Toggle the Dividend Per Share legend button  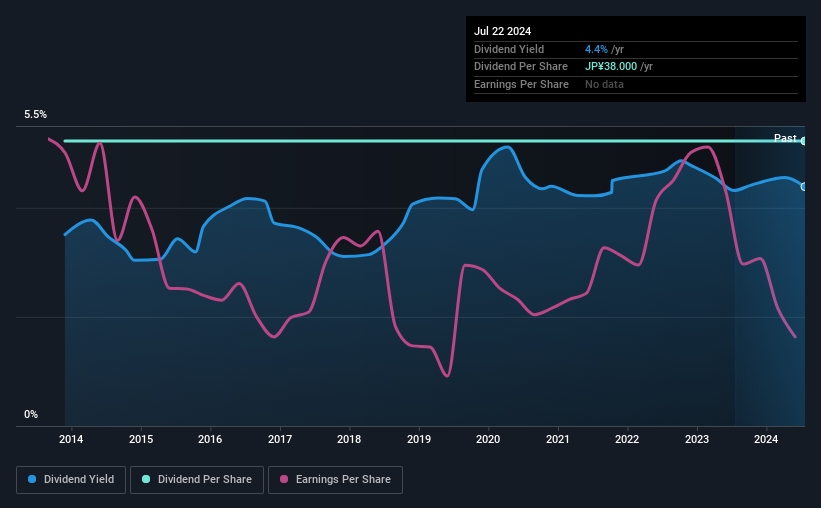197,480
